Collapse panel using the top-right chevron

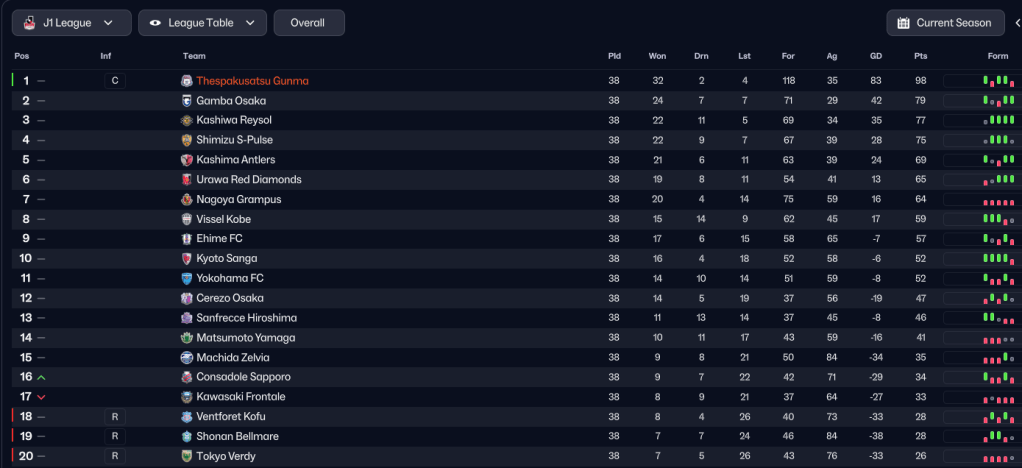coord(1017,23)
